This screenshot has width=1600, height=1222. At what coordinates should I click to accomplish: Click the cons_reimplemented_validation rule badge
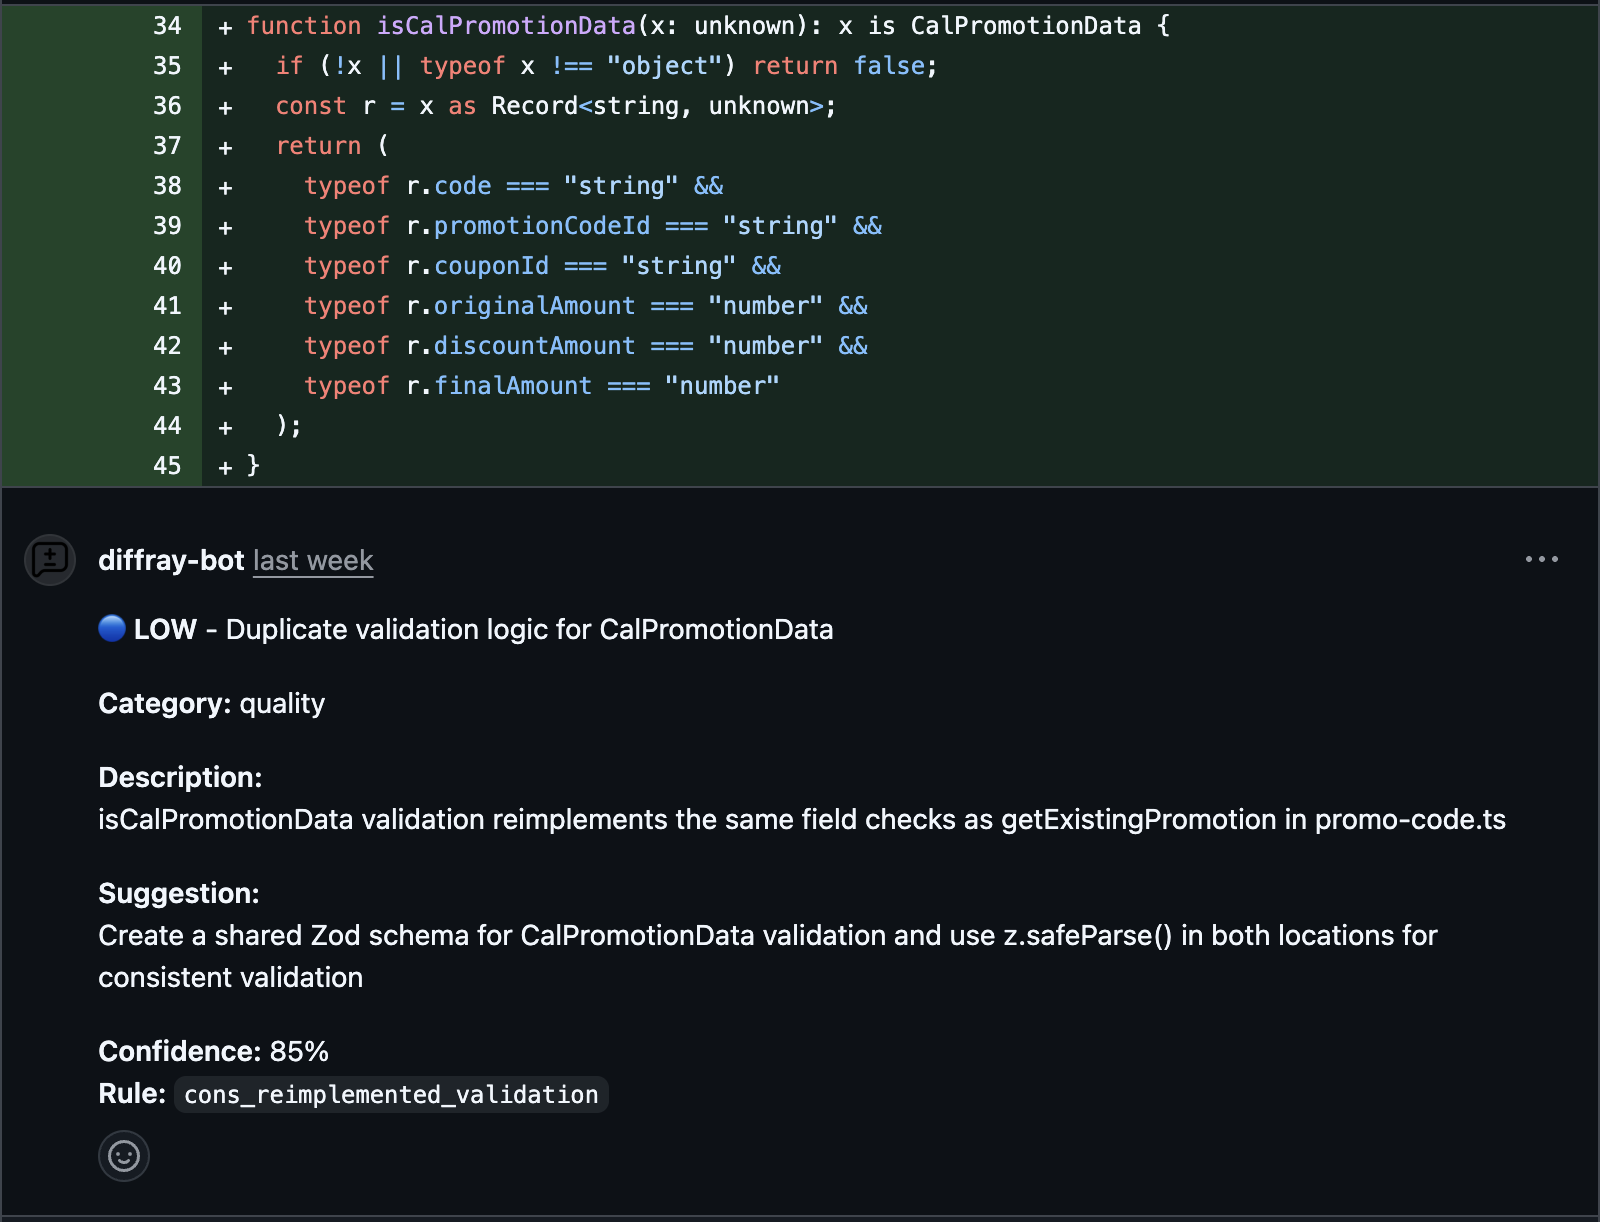coord(390,1094)
